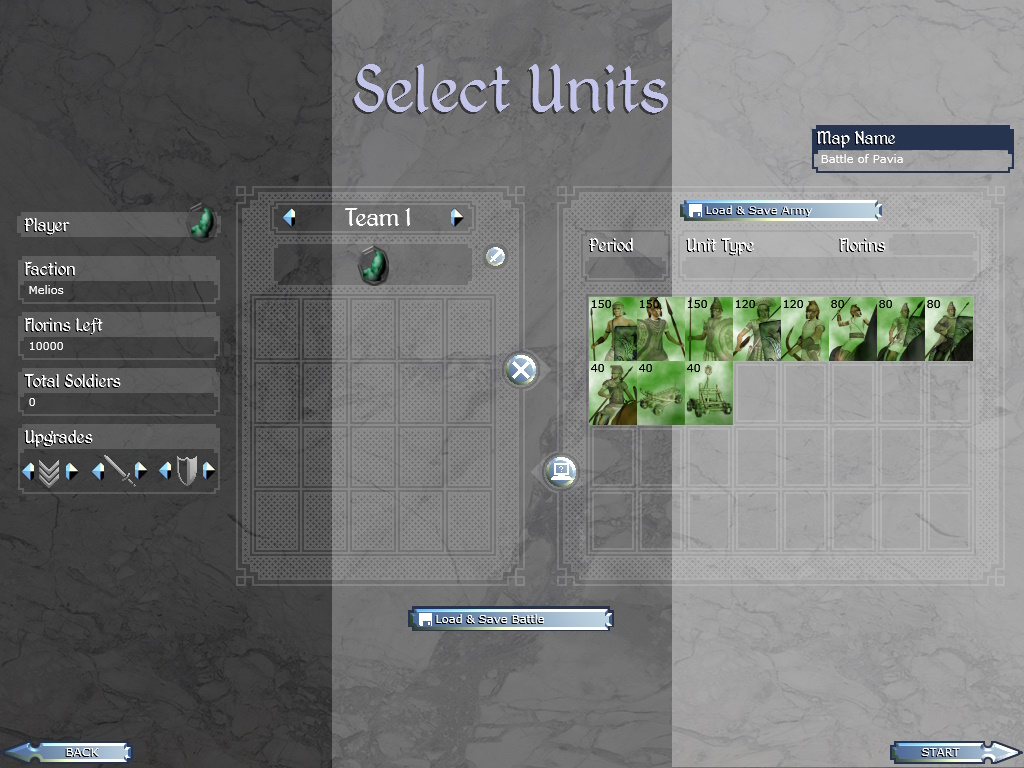
Task: Click the round X remove-units icon
Action: tap(521, 370)
